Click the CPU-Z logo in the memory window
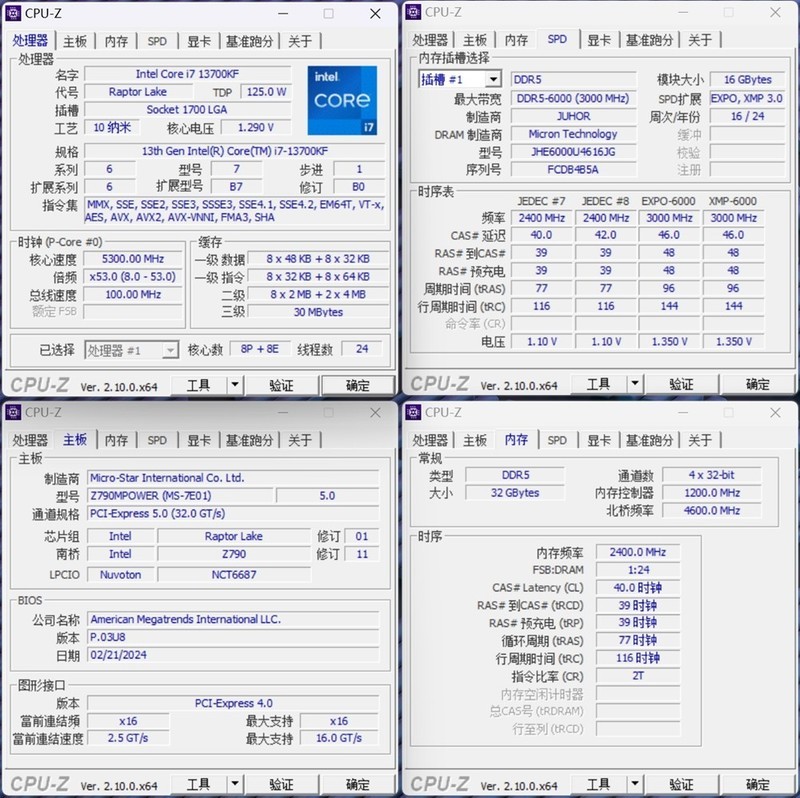The height and width of the screenshot is (798, 800). point(440,783)
